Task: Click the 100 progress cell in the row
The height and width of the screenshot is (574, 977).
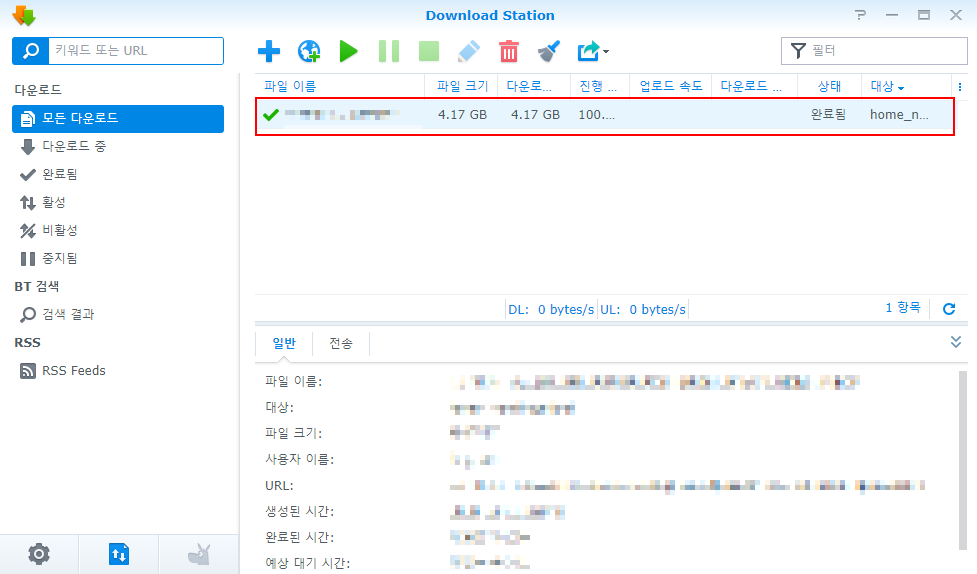Action: tap(596, 115)
